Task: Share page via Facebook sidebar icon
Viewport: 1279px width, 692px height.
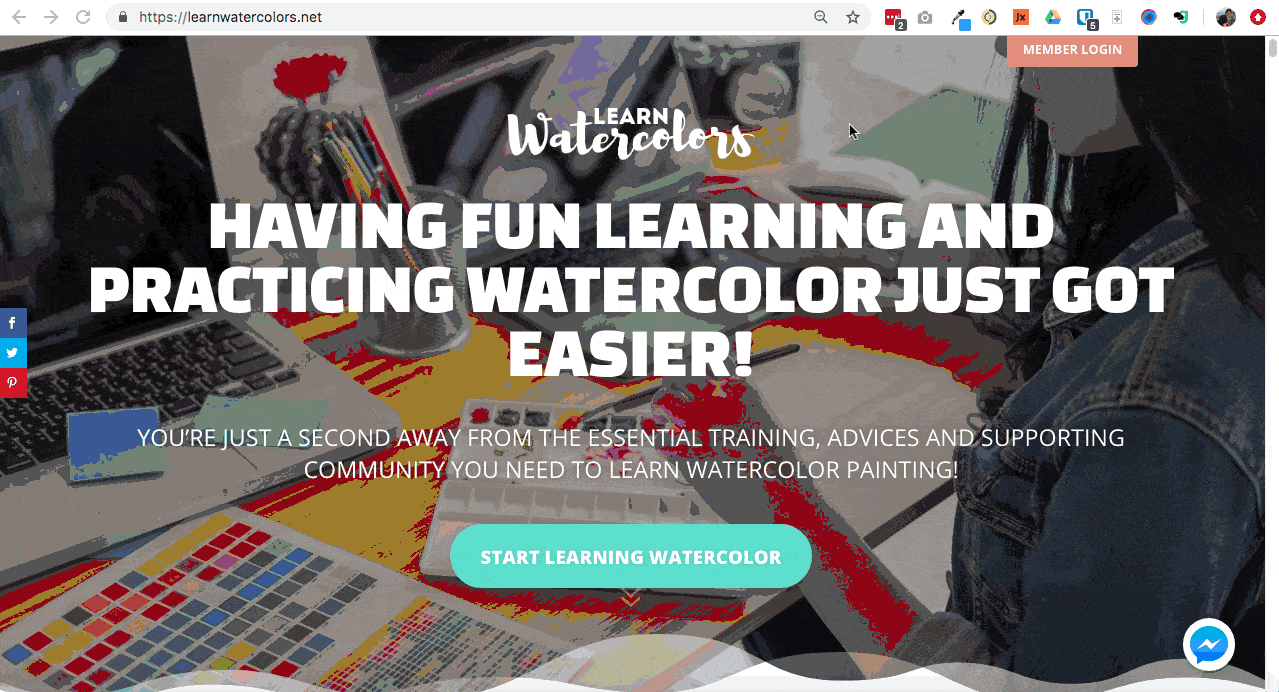Action: point(13,323)
